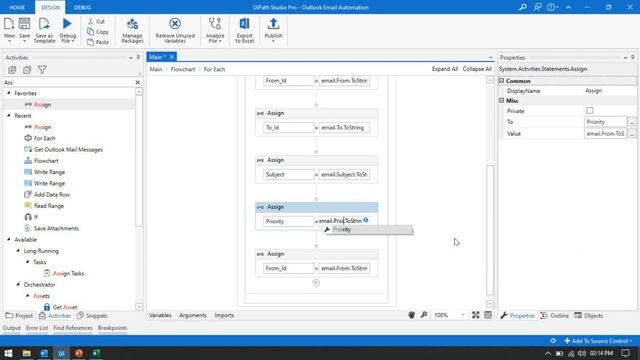Select Save Attachments activity
Screen dimensions: 640x360
click(x=56, y=228)
